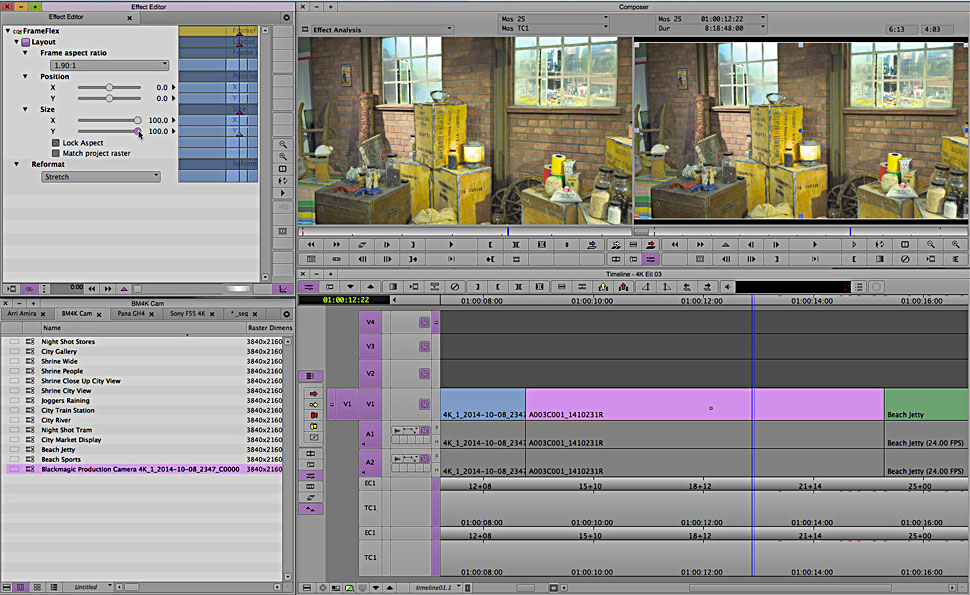Click the HQ render quality button
This screenshot has height=595, width=970.
(x=284, y=206)
